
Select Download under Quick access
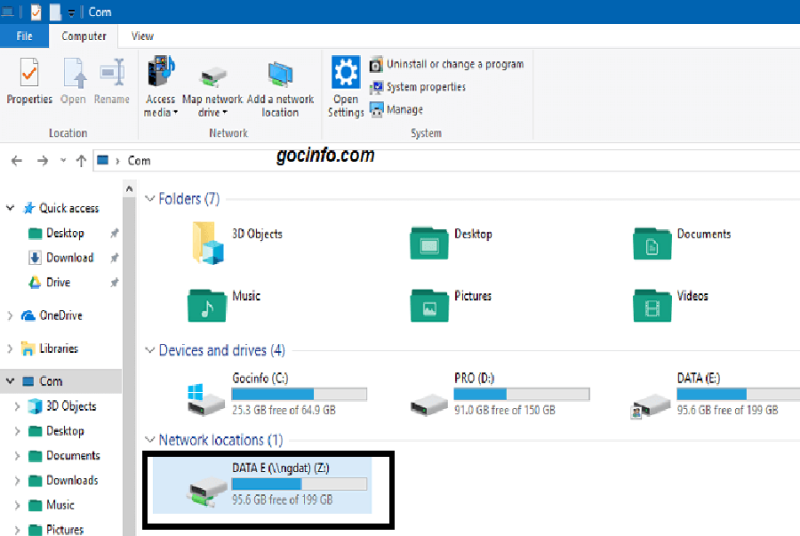(x=61, y=258)
